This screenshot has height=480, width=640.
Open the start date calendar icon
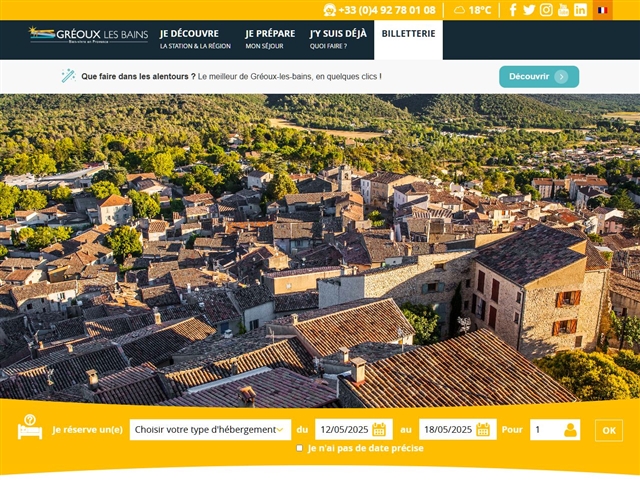pyautogui.click(x=379, y=429)
